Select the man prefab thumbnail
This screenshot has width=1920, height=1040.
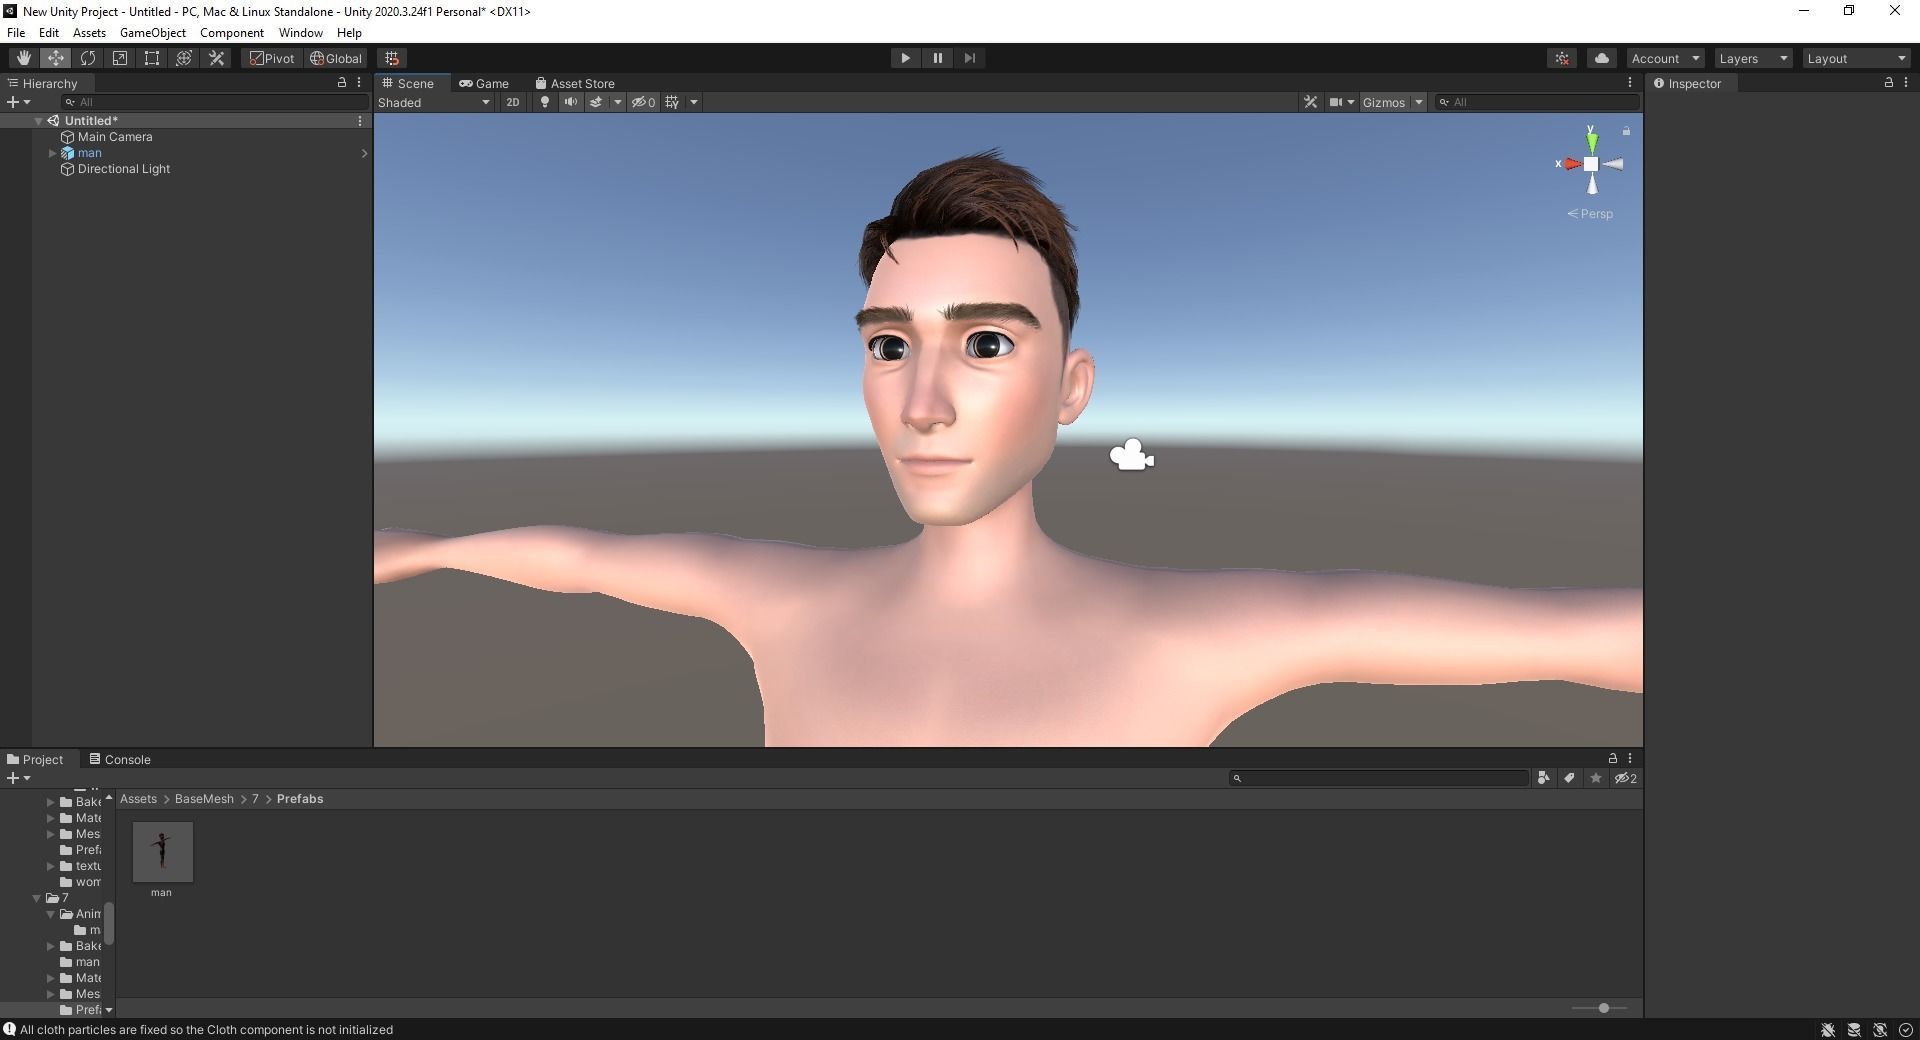tap(162, 852)
